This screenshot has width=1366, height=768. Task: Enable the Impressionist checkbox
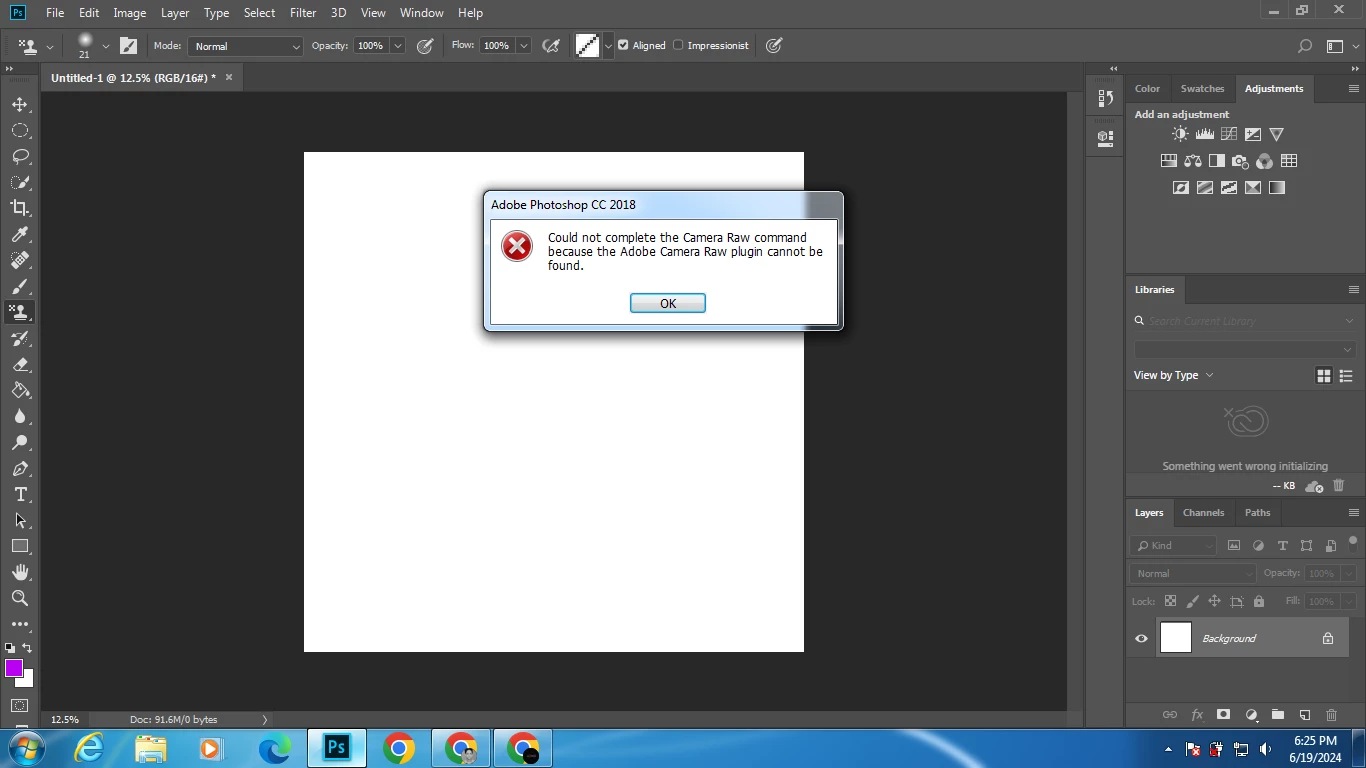[678, 45]
